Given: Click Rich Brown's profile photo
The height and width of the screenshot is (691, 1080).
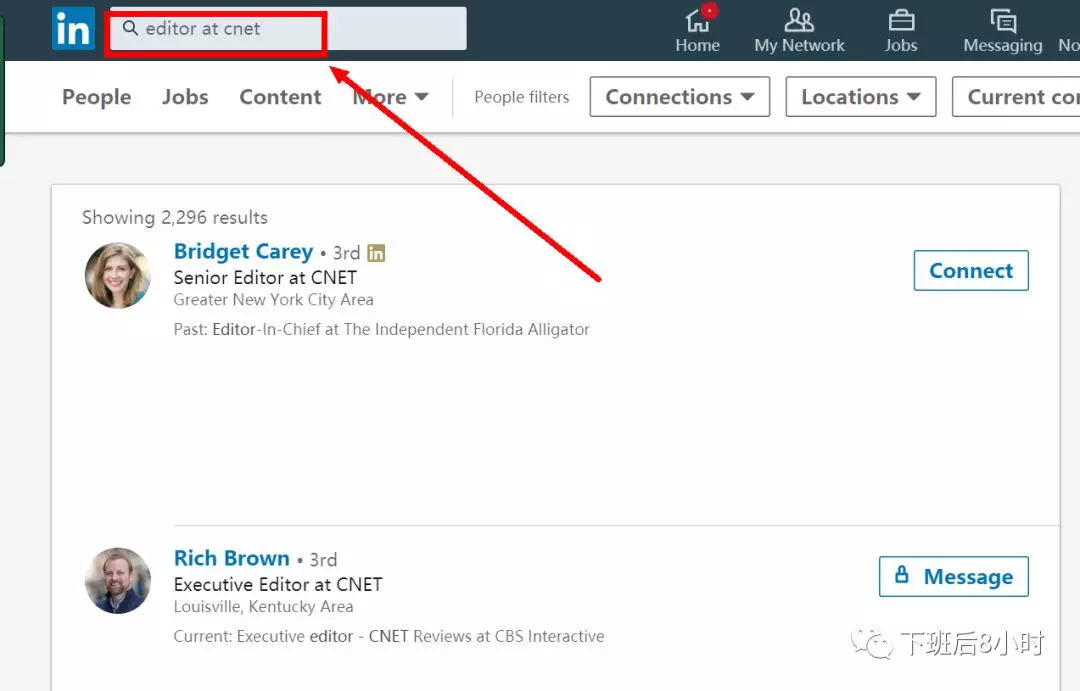Looking at the screenshot, I should pos(118,581).
